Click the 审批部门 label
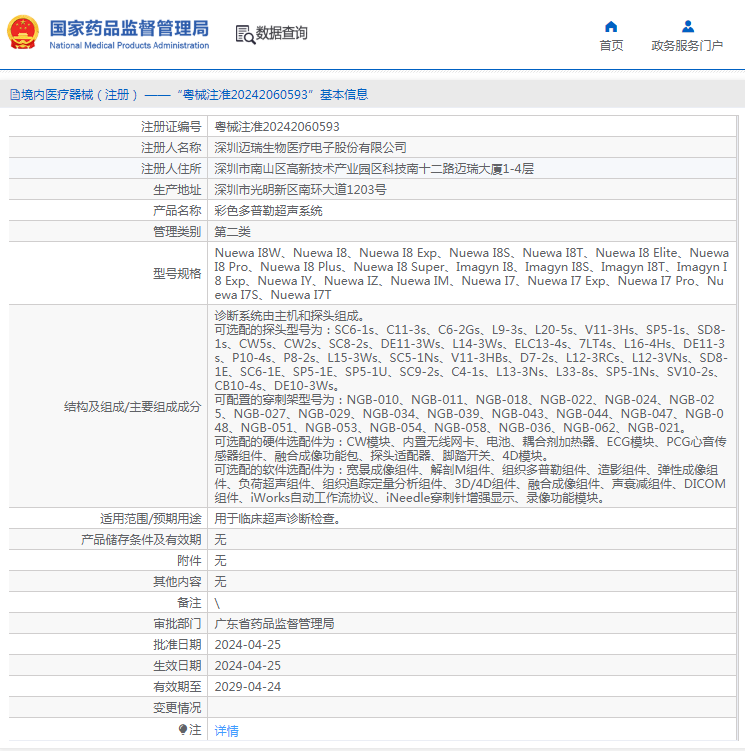This screenshot has width=745, height=751. point(177,624)
